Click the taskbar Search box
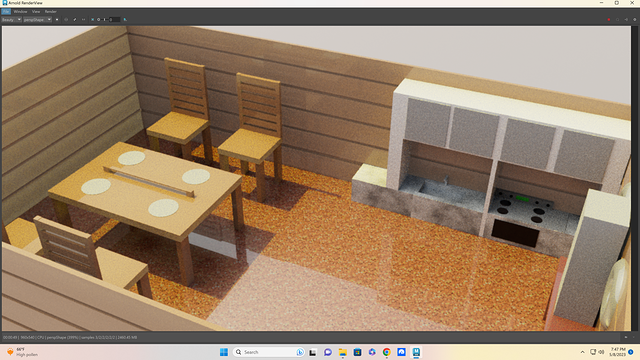The image size is (640, 360). (269, 352)
